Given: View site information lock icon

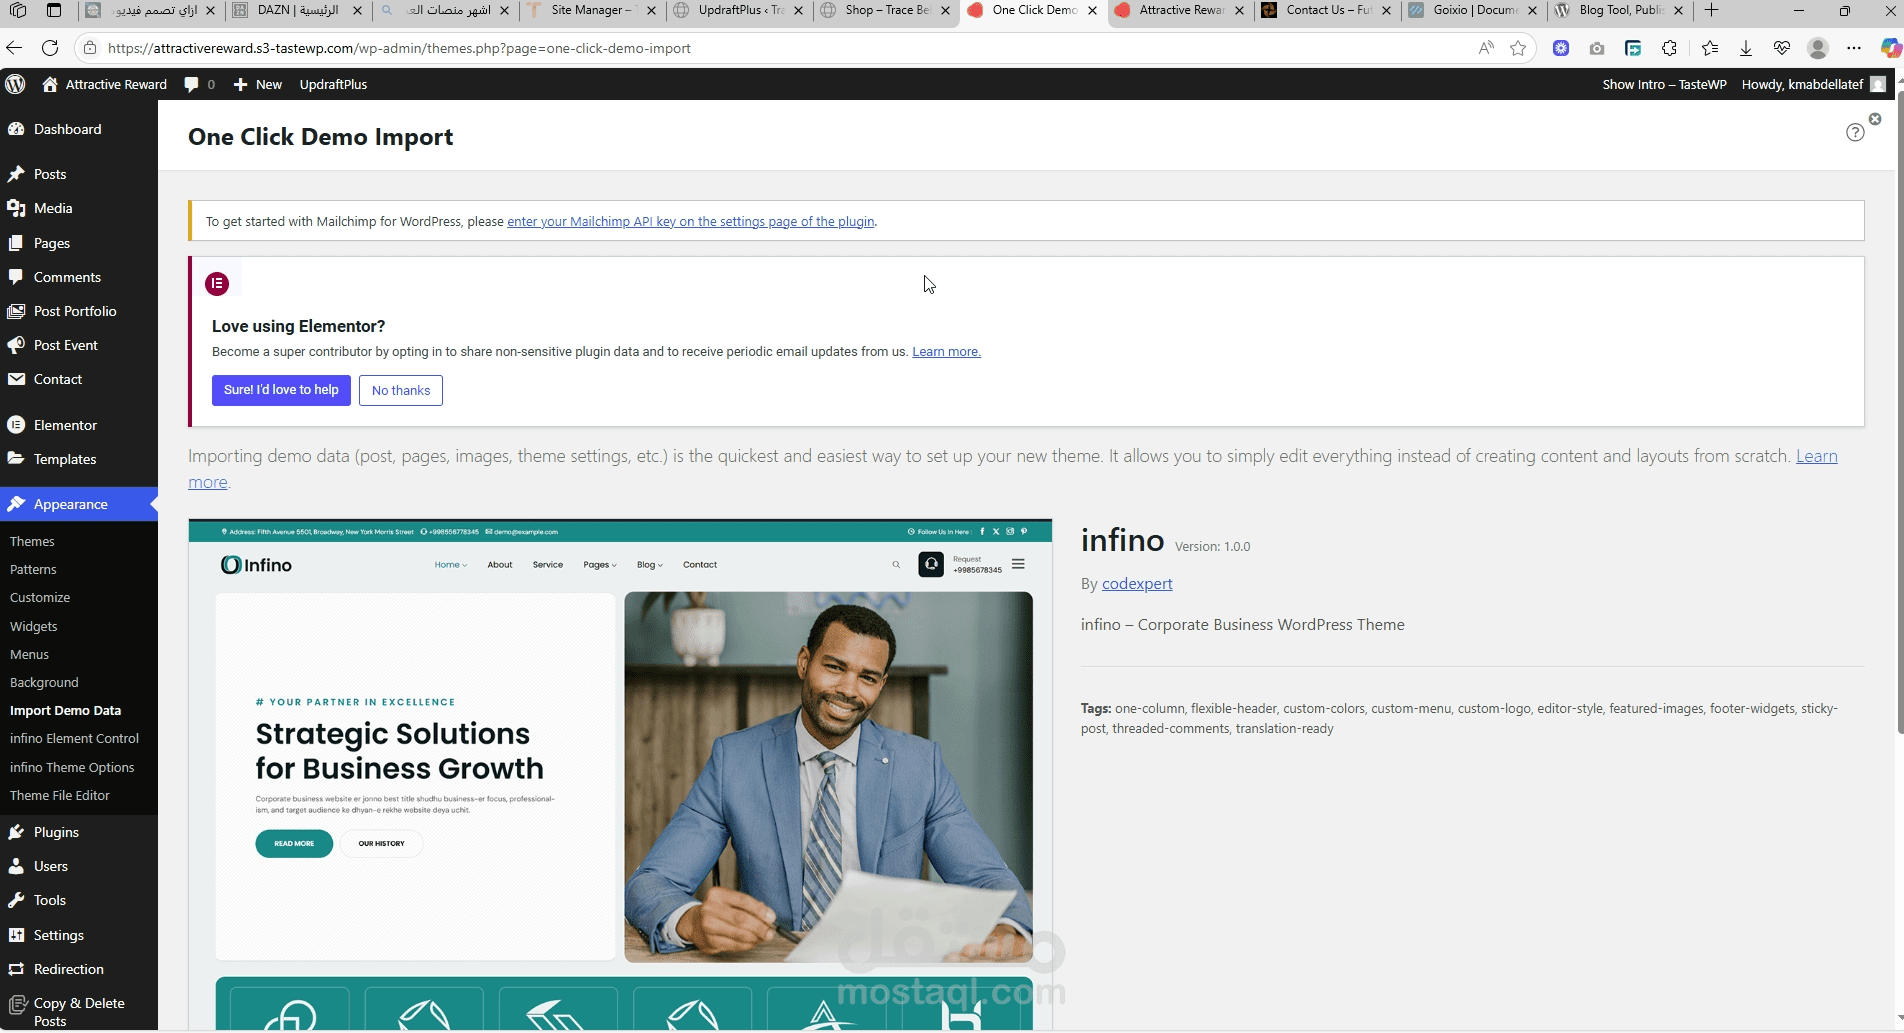Looking at the screenshot, I should coord(89,48).
